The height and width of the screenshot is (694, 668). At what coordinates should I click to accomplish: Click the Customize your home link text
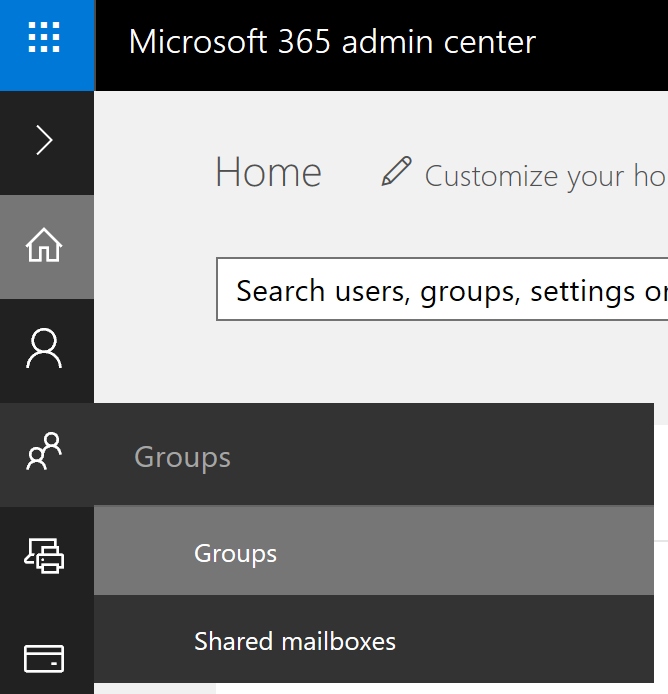(x=545, y=176)
